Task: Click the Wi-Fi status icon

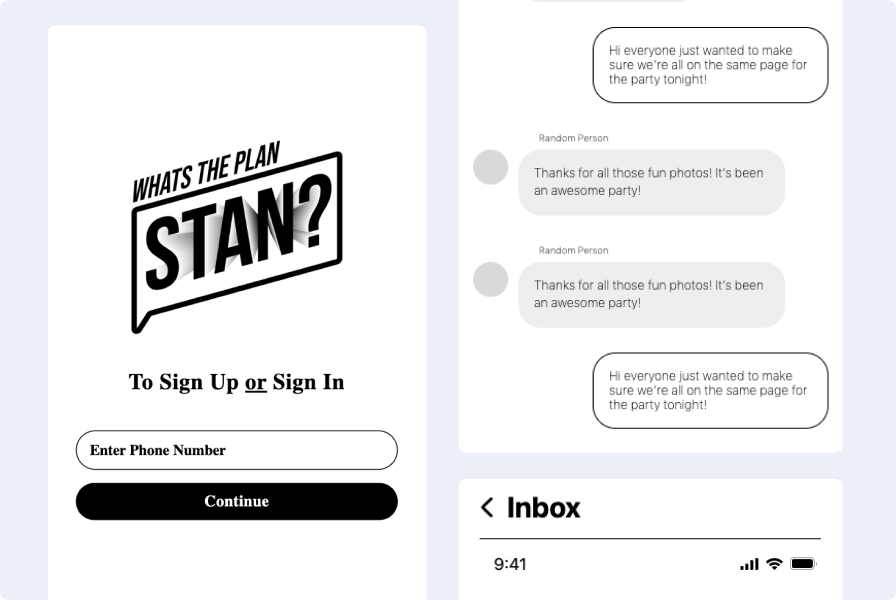Action: pyautogui.click(x=774, y=564)
